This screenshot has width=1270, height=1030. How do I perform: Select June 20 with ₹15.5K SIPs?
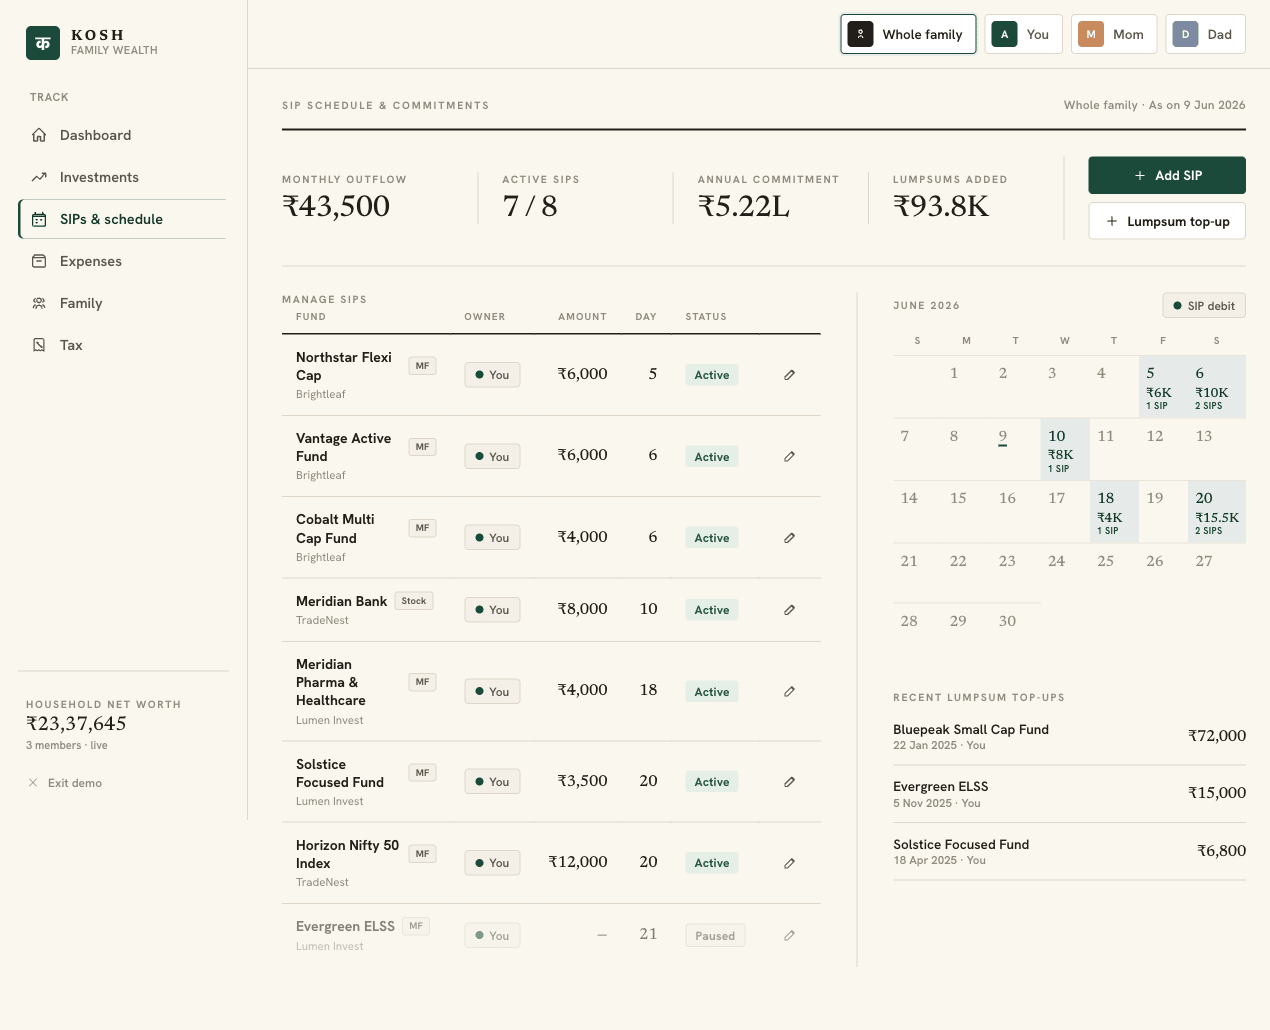[x=1217, y=512]
